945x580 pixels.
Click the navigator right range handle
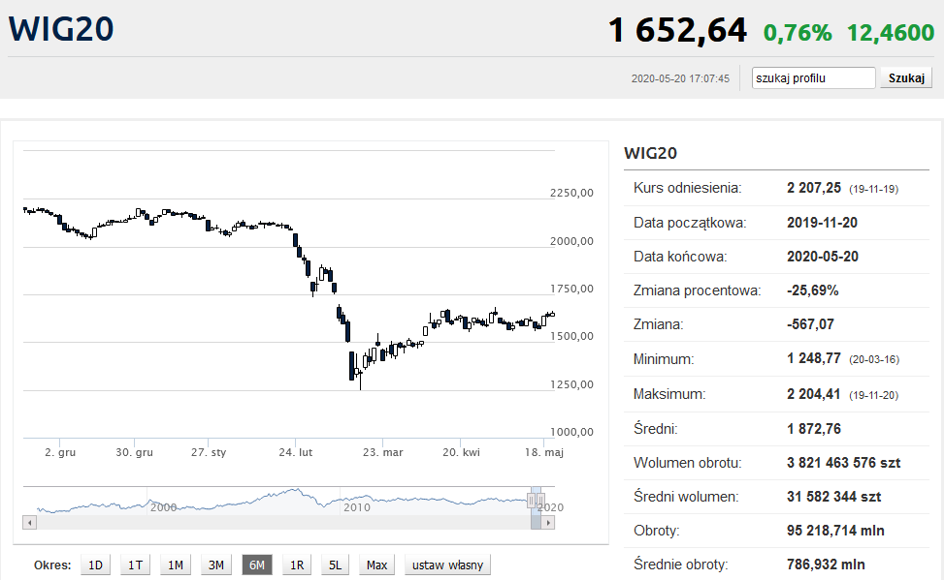pyautogui.click(x=541, y=500)
